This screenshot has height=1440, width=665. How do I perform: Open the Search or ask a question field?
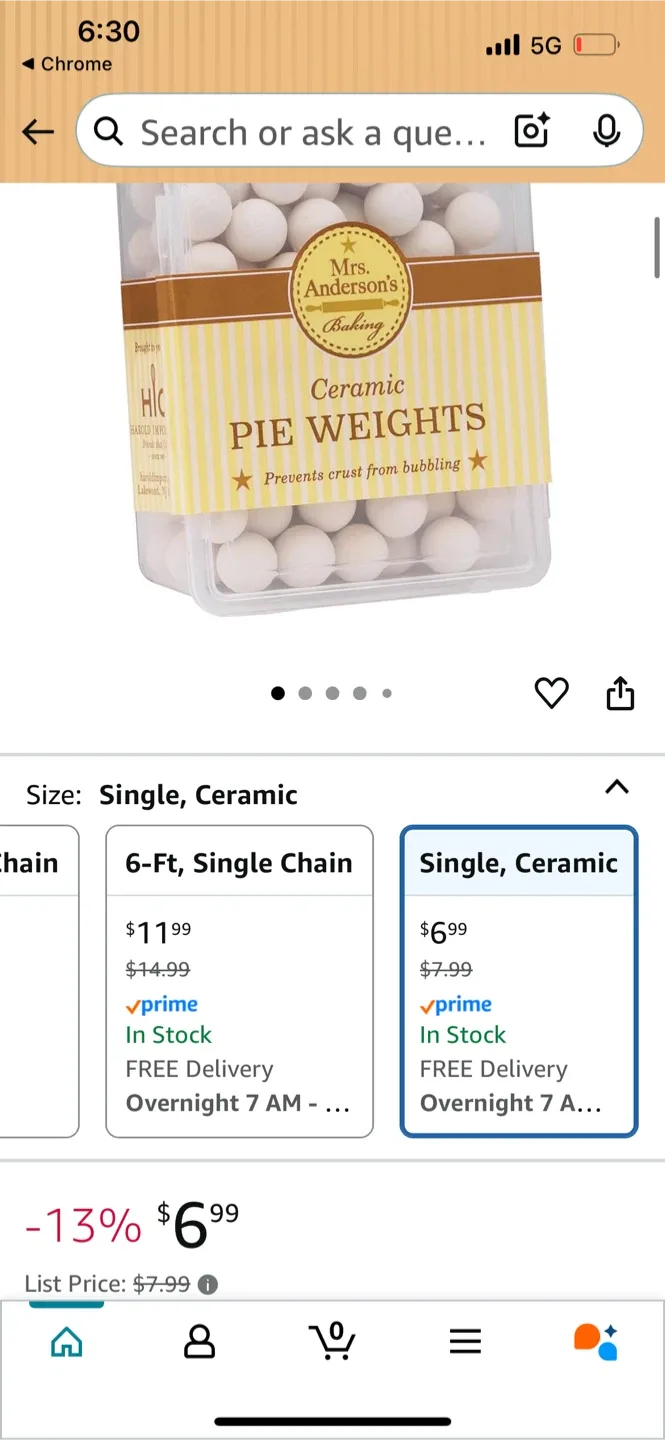(300, 131)
